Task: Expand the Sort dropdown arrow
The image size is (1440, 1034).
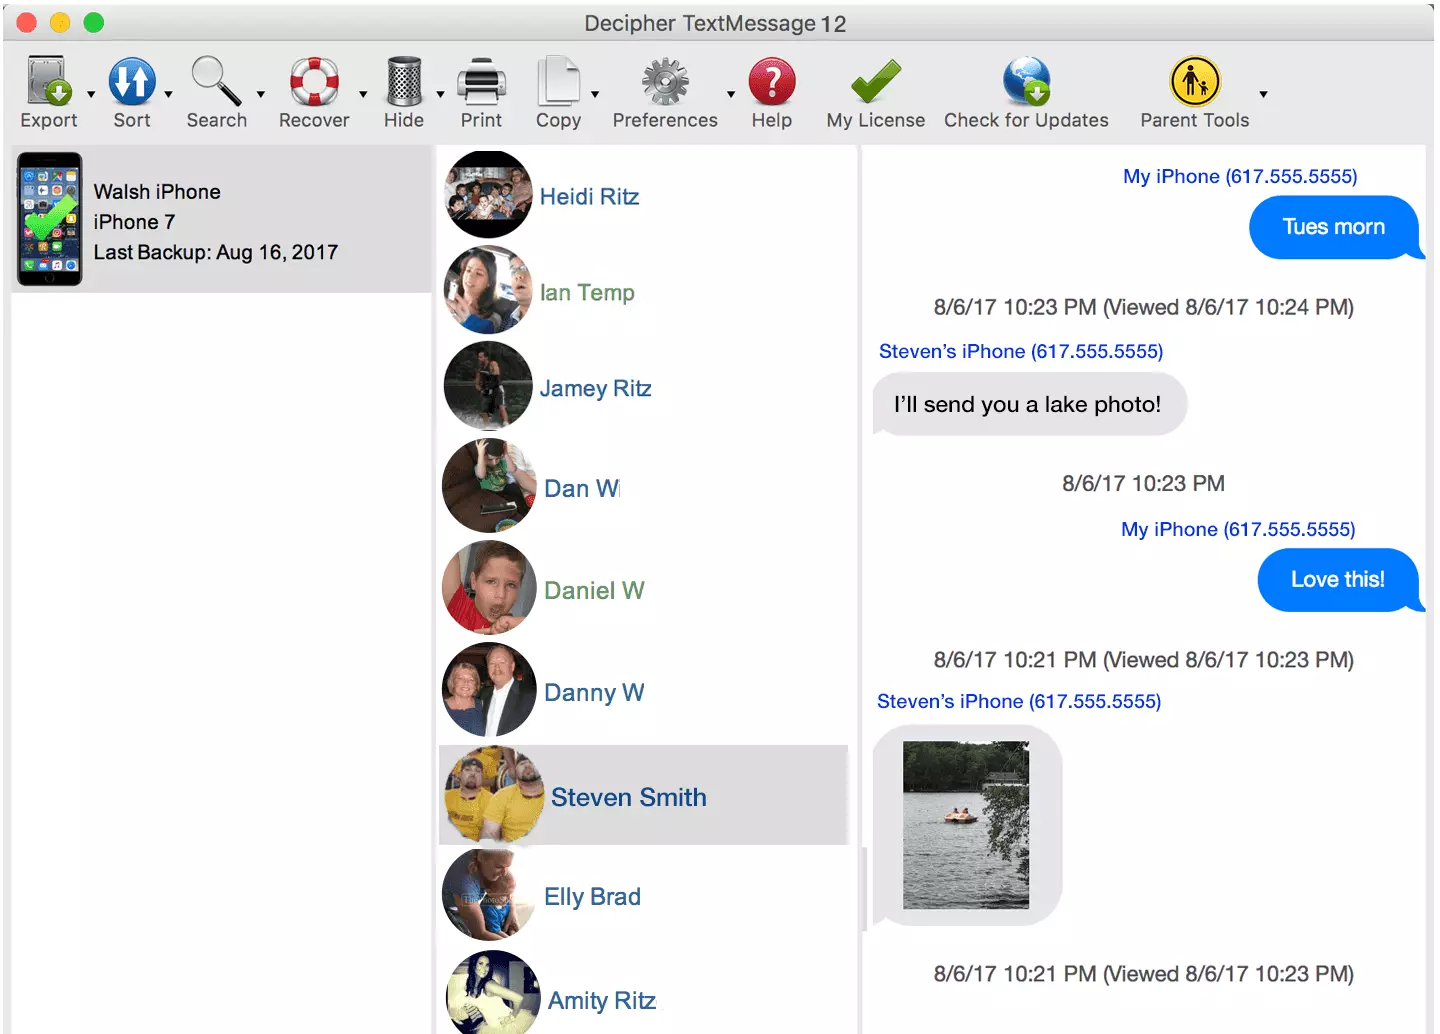Action: [x=168, y=94]
